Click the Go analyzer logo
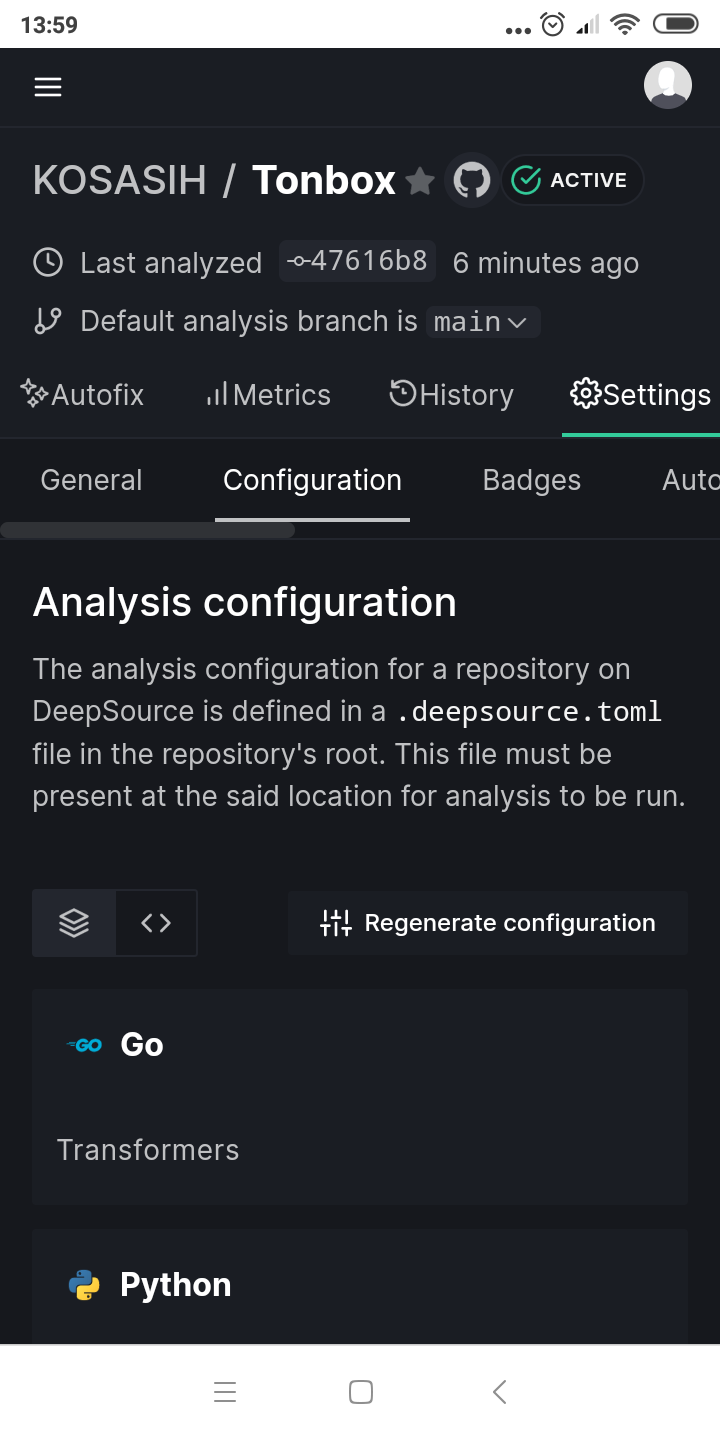Viewport: 720px width, 1440px height. click(85, 1045)
